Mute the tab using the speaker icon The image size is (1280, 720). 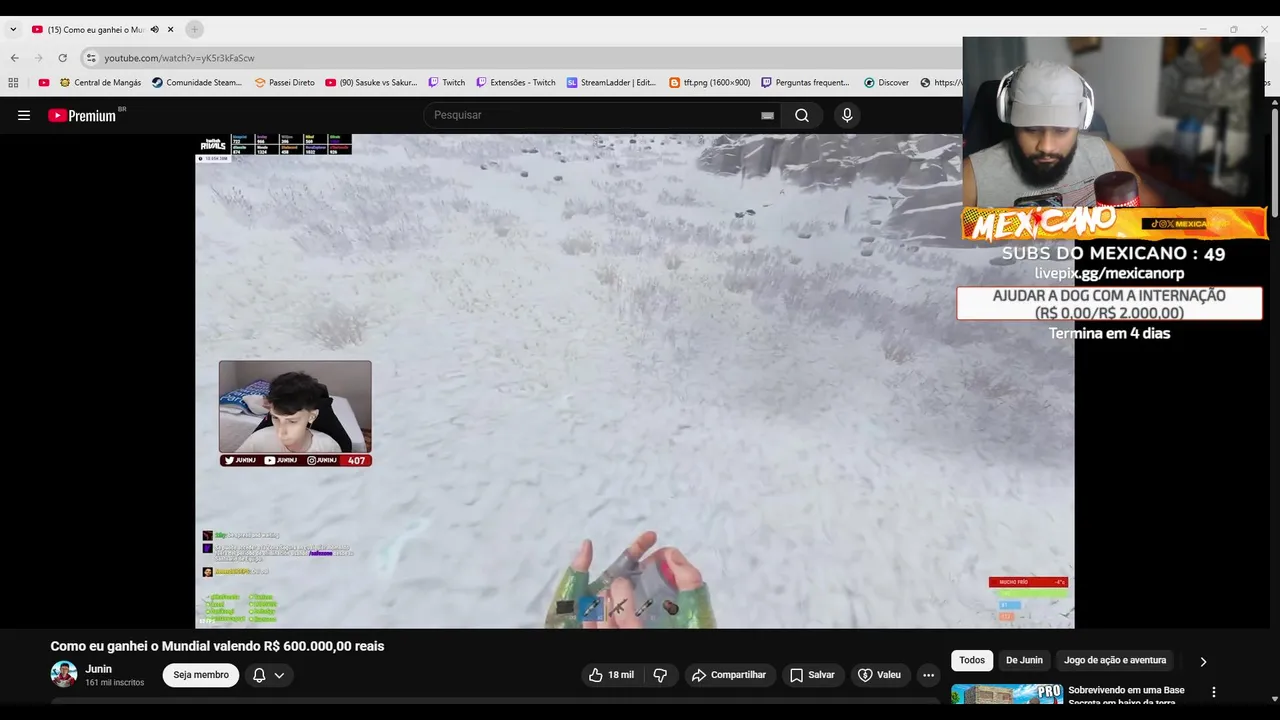(x=154, y=30)
